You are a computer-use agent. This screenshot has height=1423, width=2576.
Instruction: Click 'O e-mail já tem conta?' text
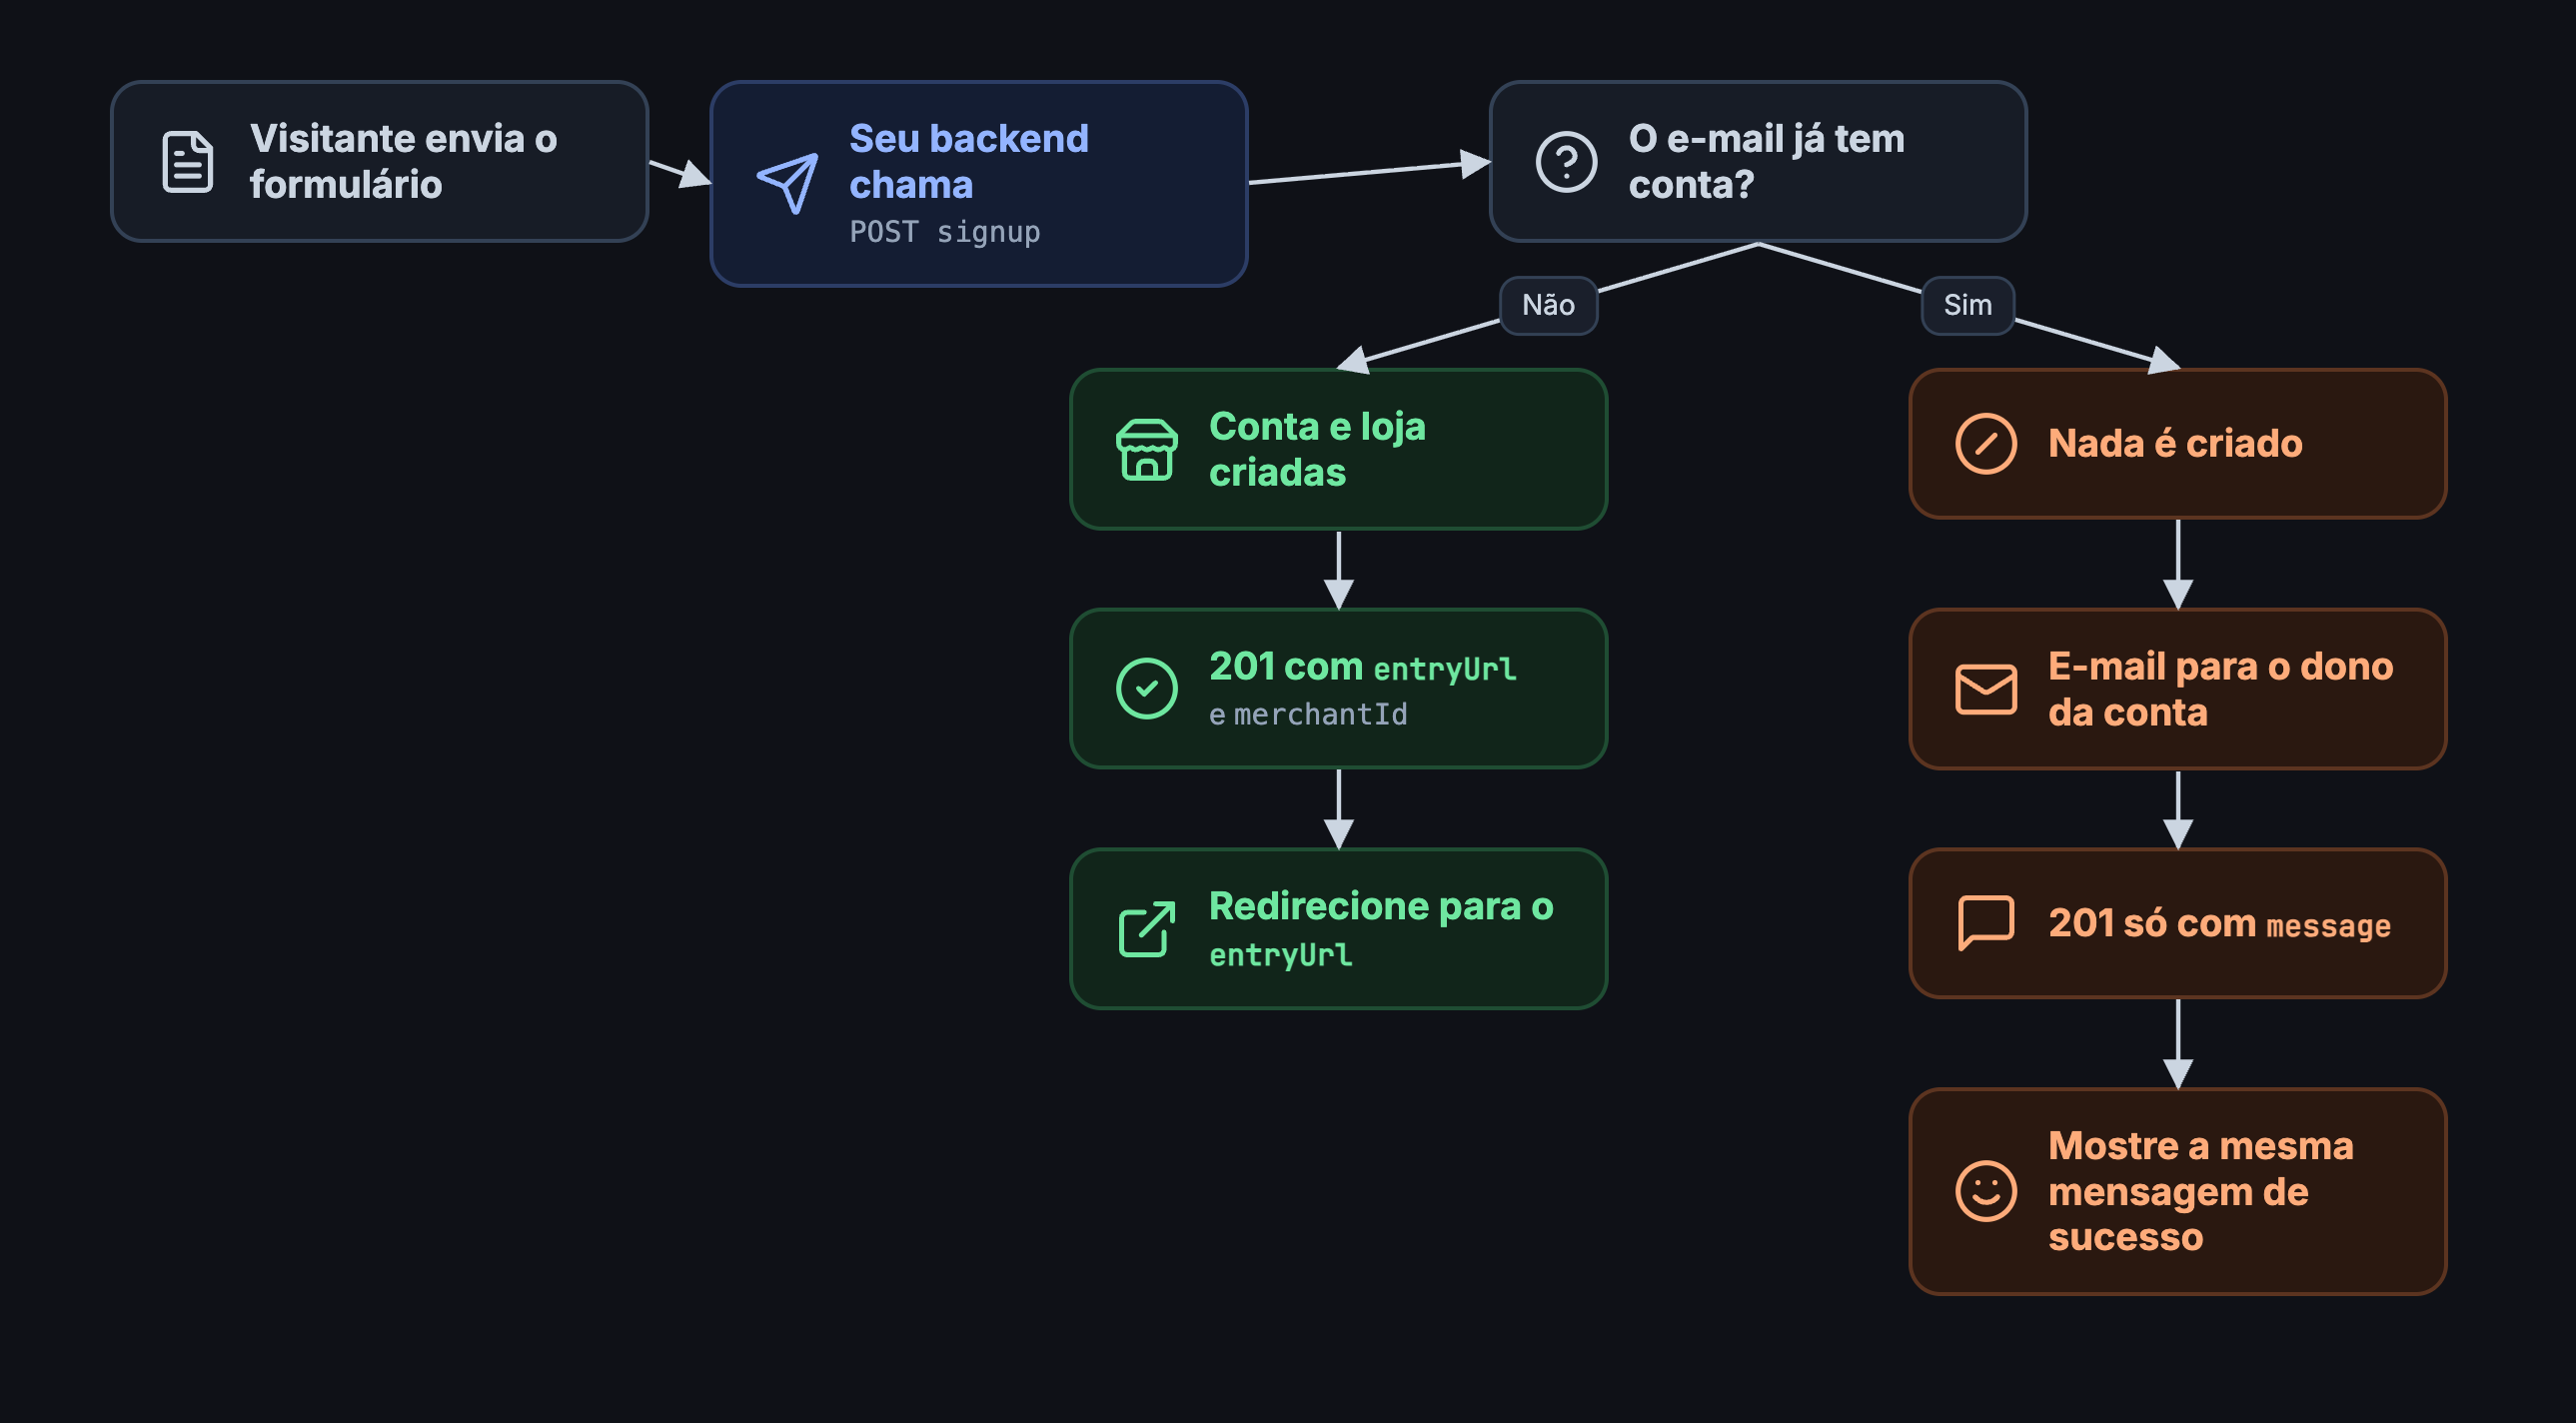point(1766,161)
